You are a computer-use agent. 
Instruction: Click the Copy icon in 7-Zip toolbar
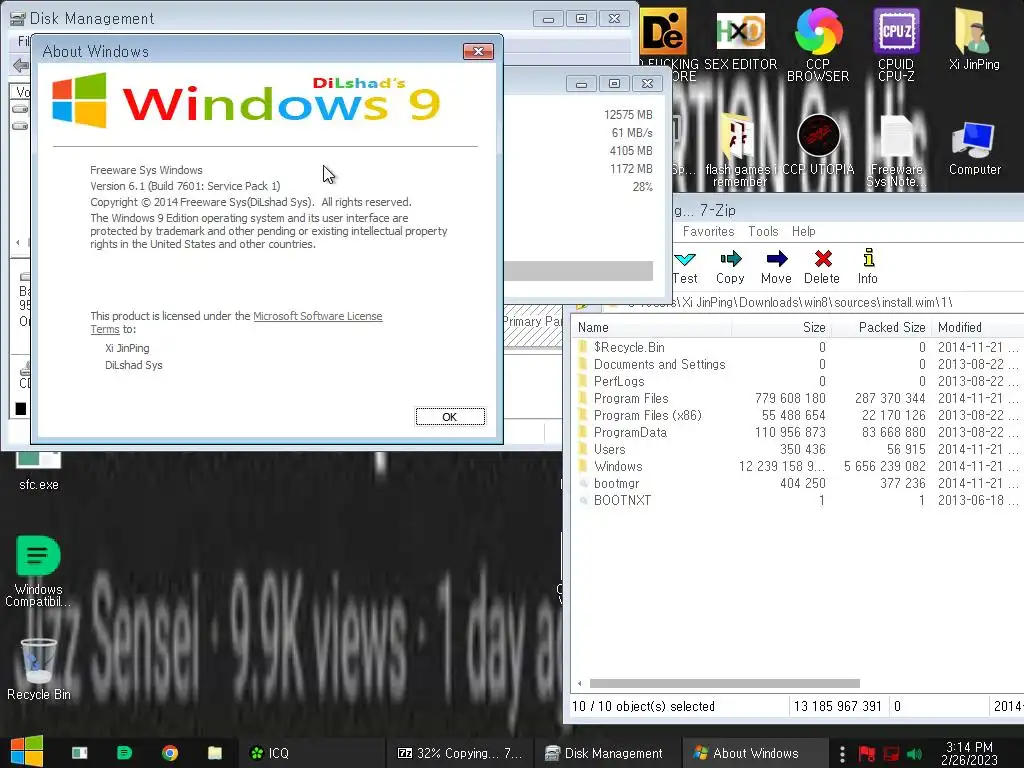[730, 267]
